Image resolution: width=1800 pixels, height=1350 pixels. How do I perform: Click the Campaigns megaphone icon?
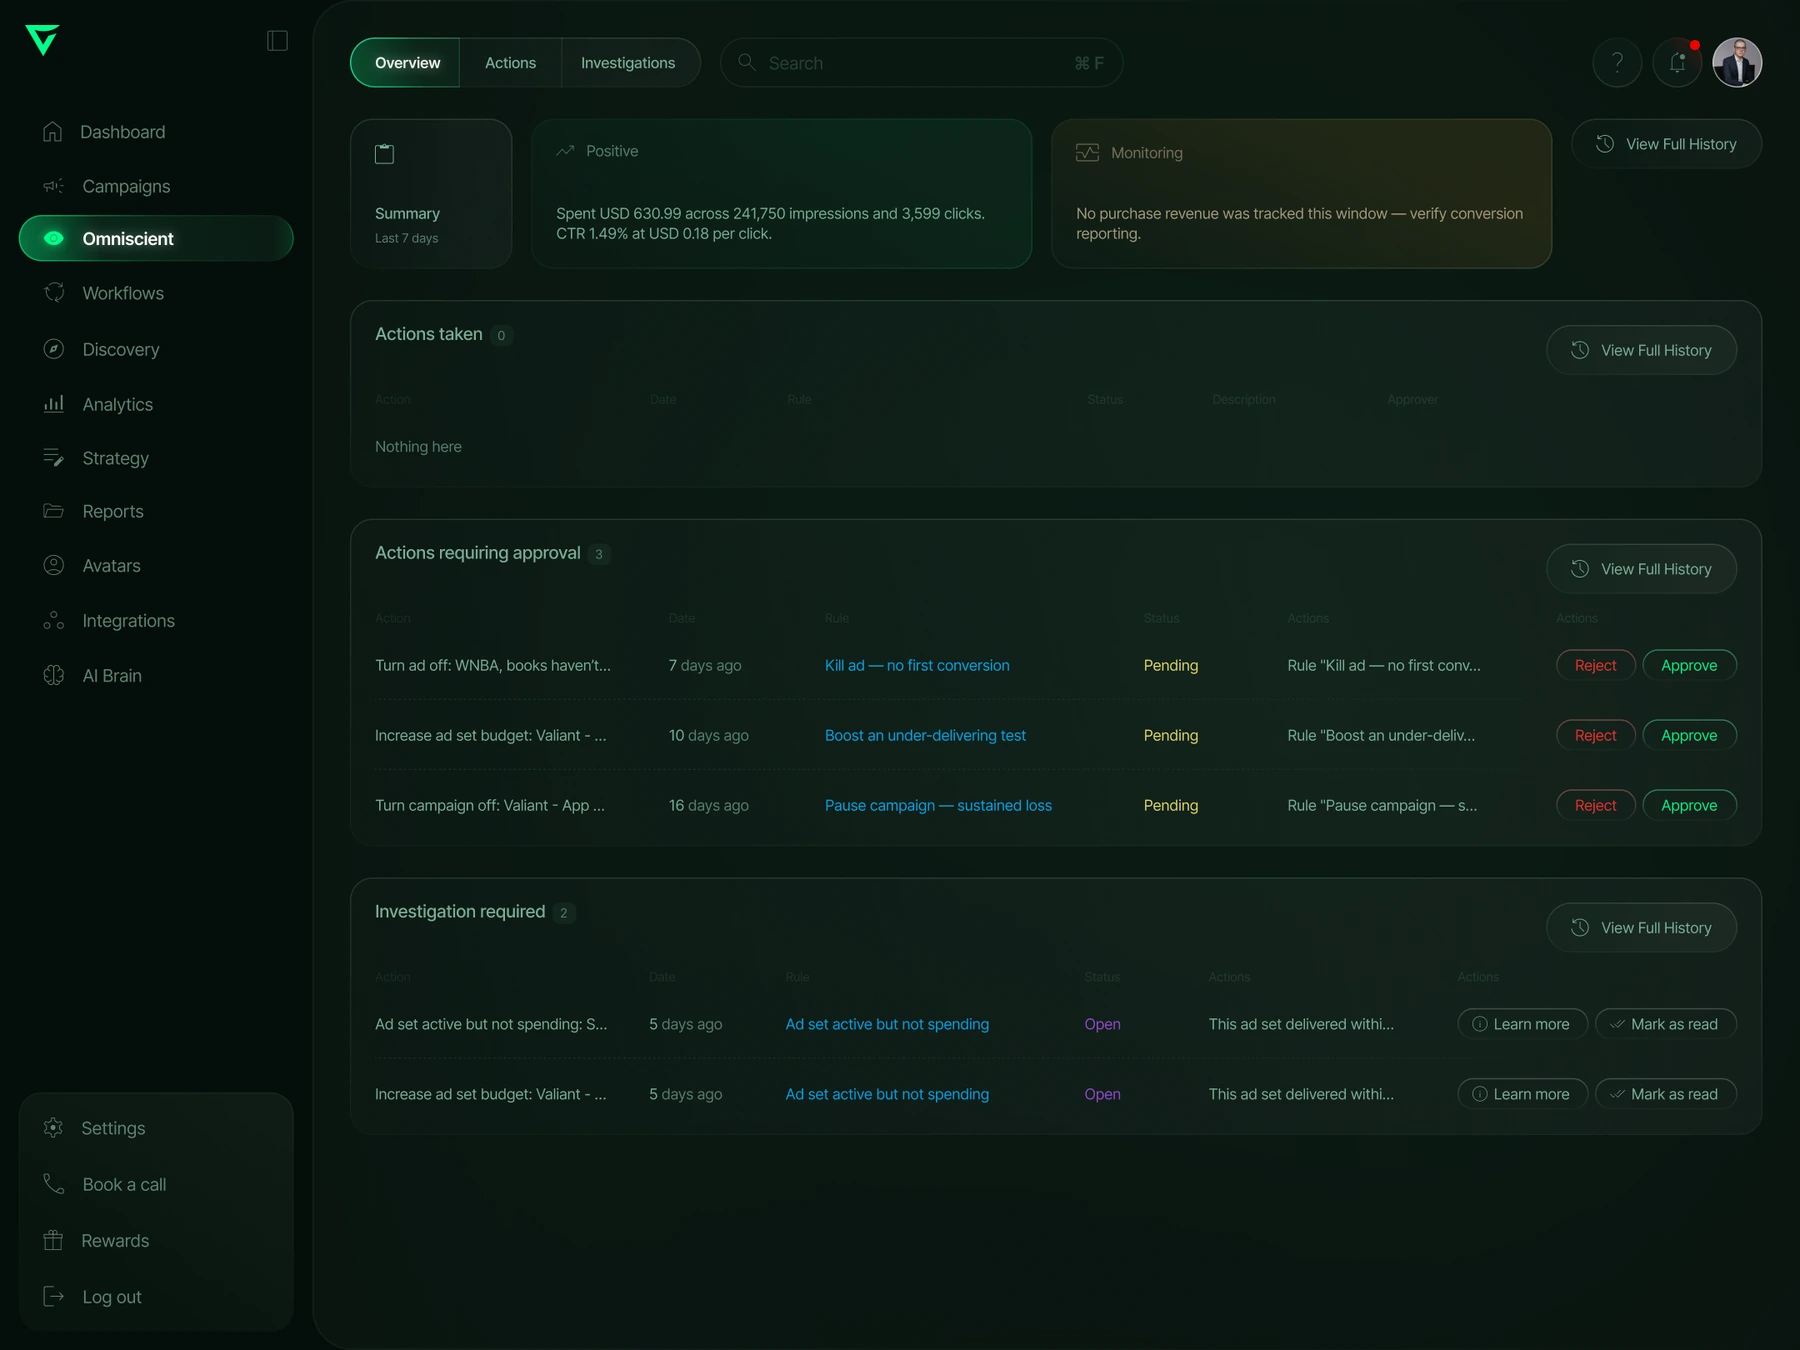(53, 186)
